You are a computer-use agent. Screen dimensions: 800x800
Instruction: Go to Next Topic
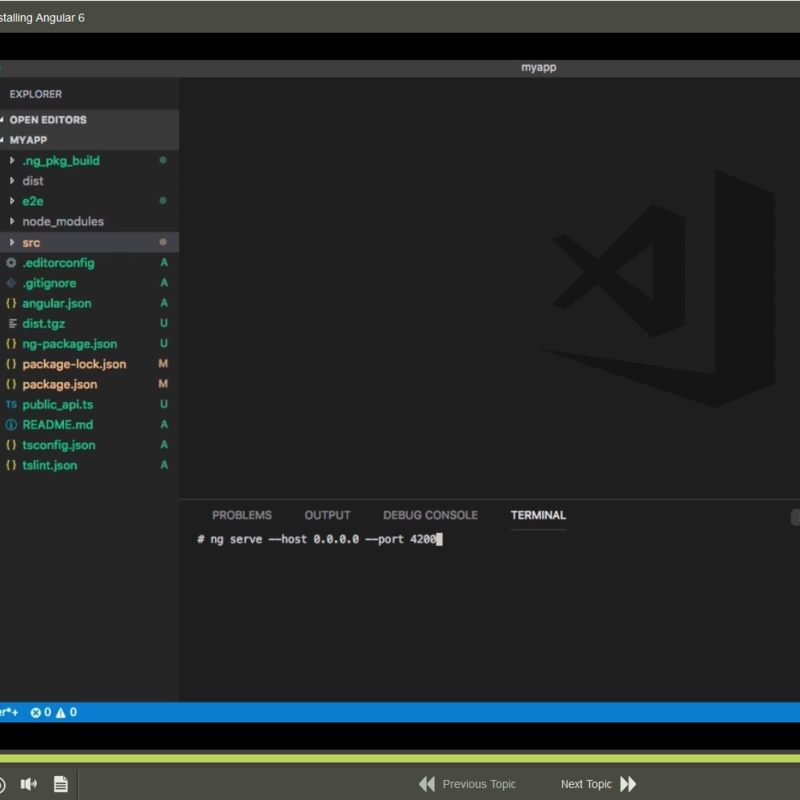point(599,784)
